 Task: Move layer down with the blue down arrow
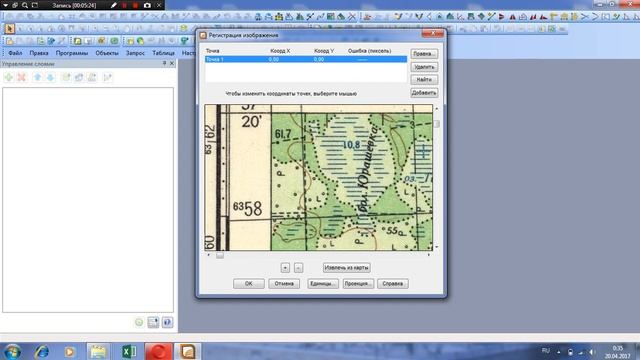point(50,77)
